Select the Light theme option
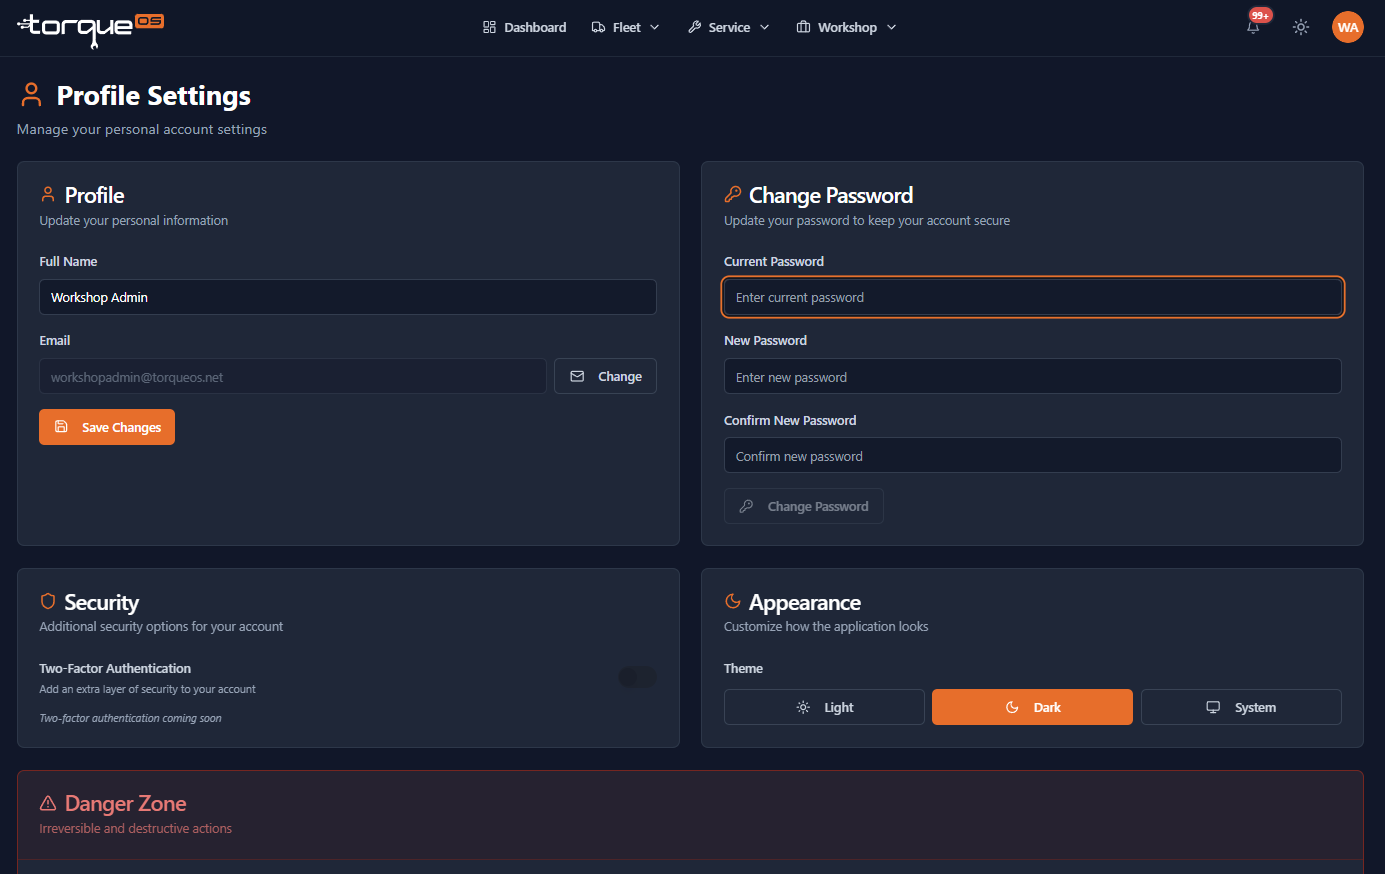The height and width of the screenshot is (874, 1385). point(824,707)
